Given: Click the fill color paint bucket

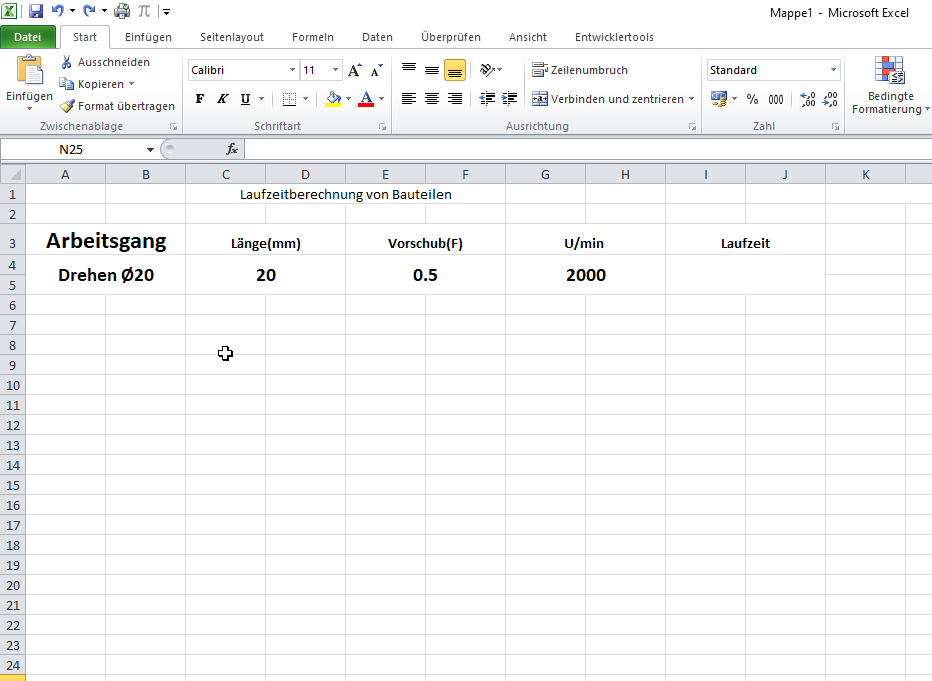Looking at the screenshot, I should (x=333, y=99).
